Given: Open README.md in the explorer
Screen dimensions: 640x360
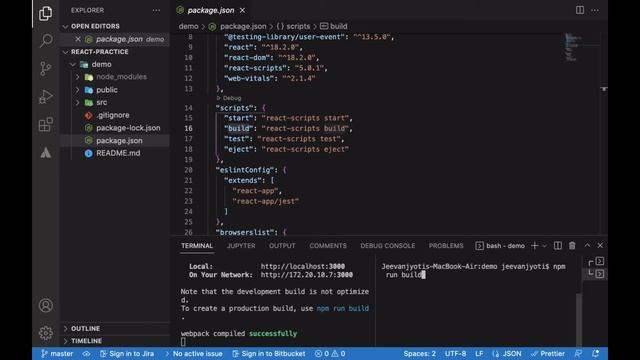Looking at the screenshot, I should pos(118,153).
